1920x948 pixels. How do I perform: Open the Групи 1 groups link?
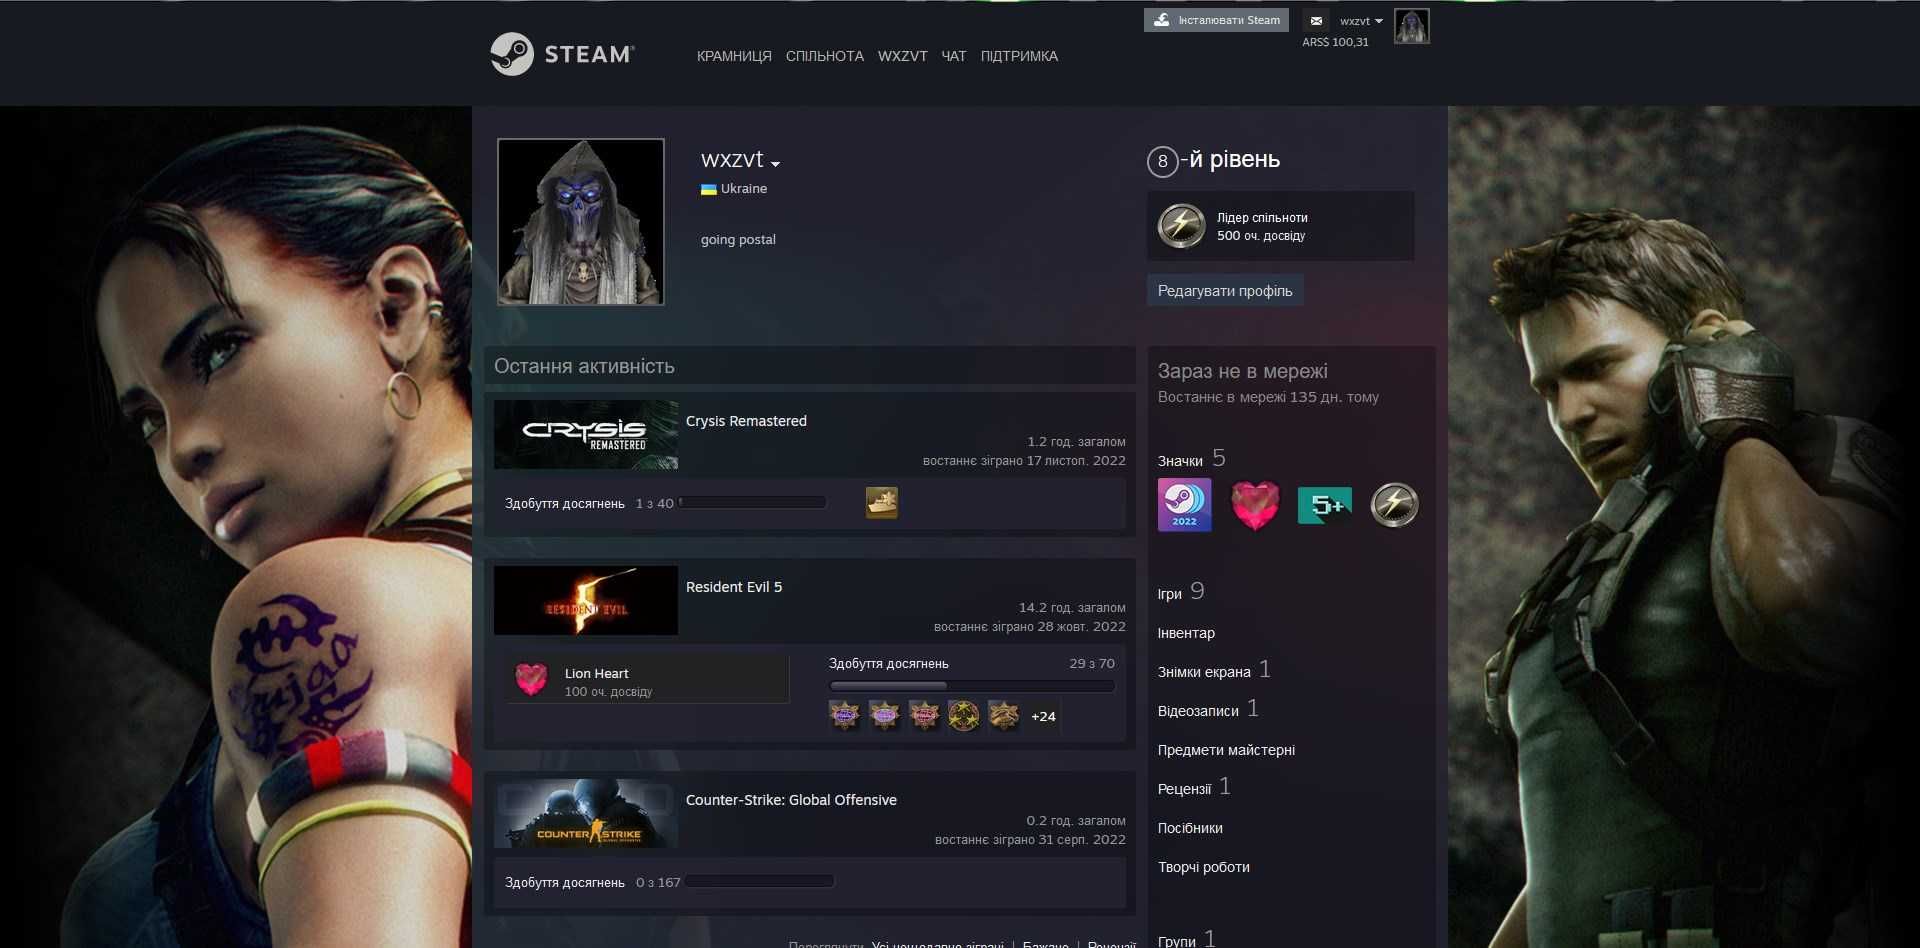(x=1186, y=939)
